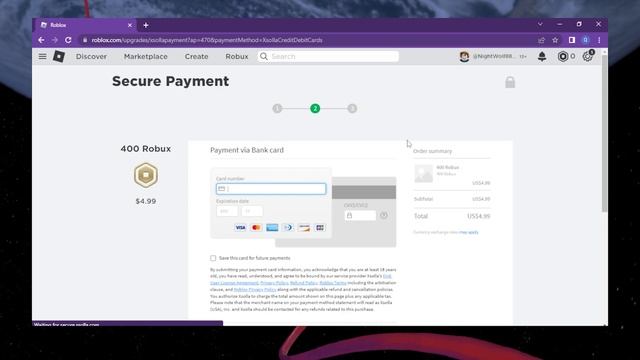640x360 pixels.
Task: Reload the current page
Action: click(x=68, y=40)
